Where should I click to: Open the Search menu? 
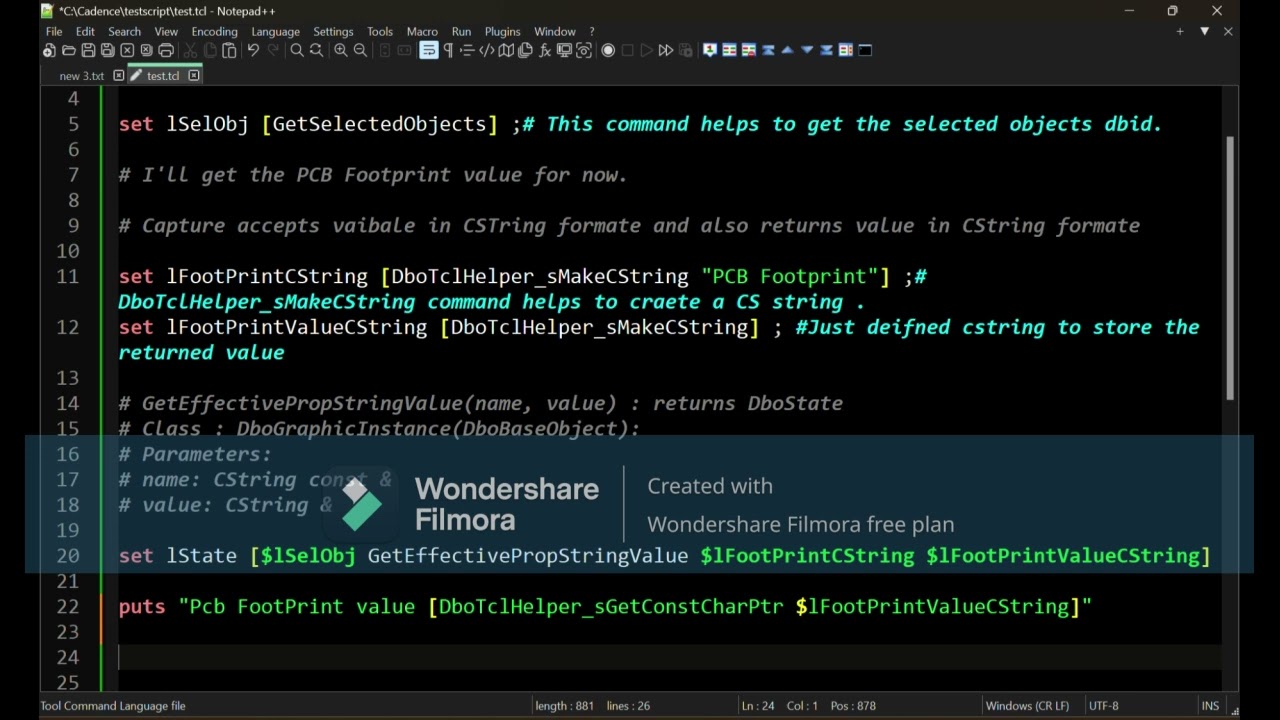click(x=124, y=31)
